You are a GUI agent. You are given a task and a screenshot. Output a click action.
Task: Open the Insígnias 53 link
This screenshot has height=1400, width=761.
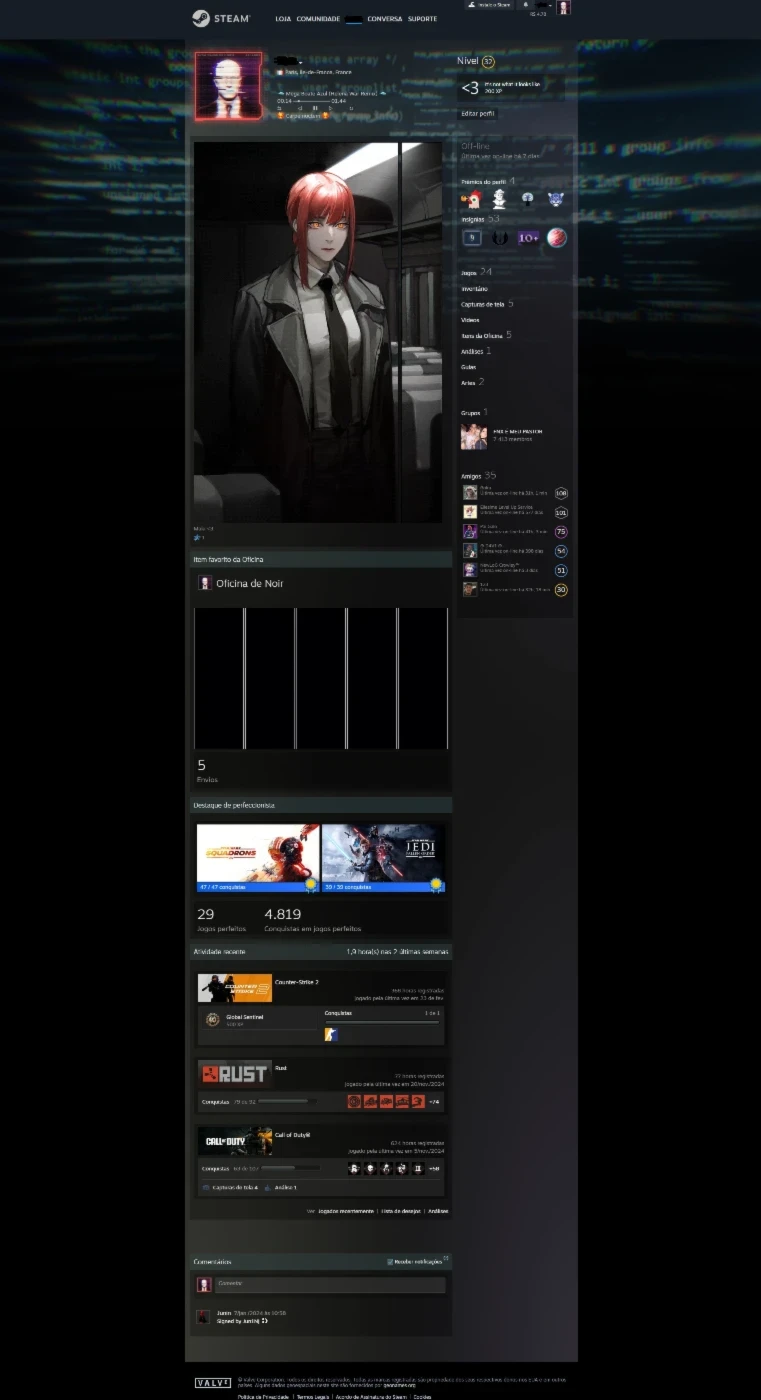pos(480,219)
